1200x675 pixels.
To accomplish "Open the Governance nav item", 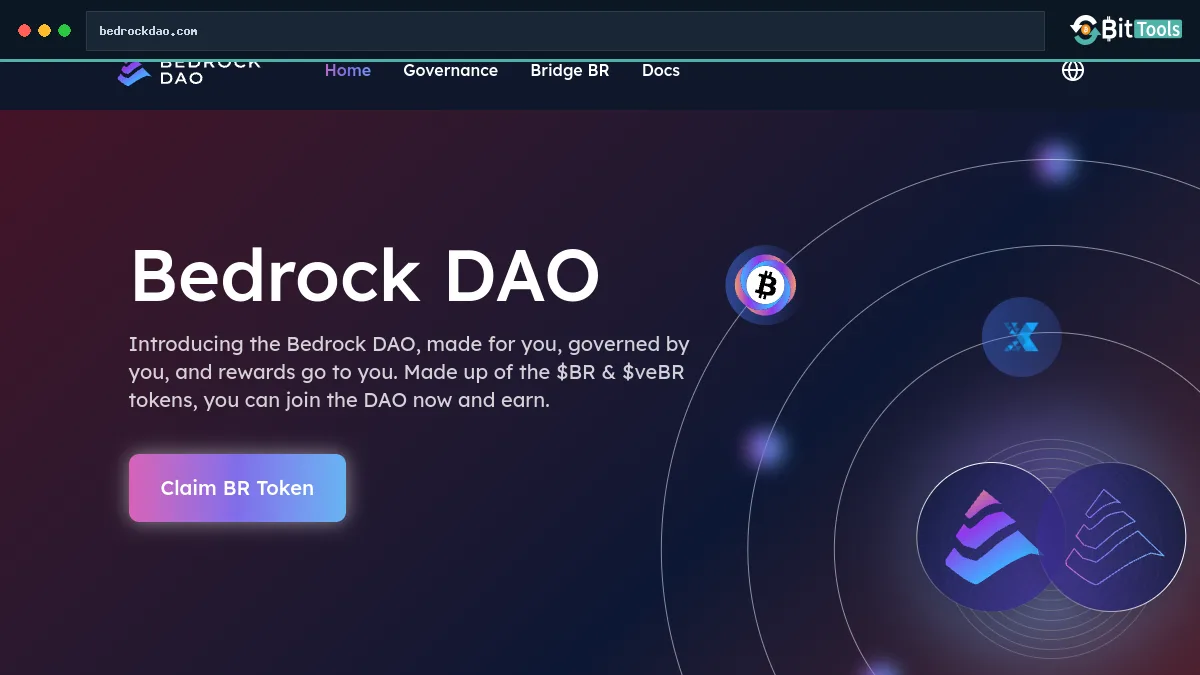I will 450,70.
